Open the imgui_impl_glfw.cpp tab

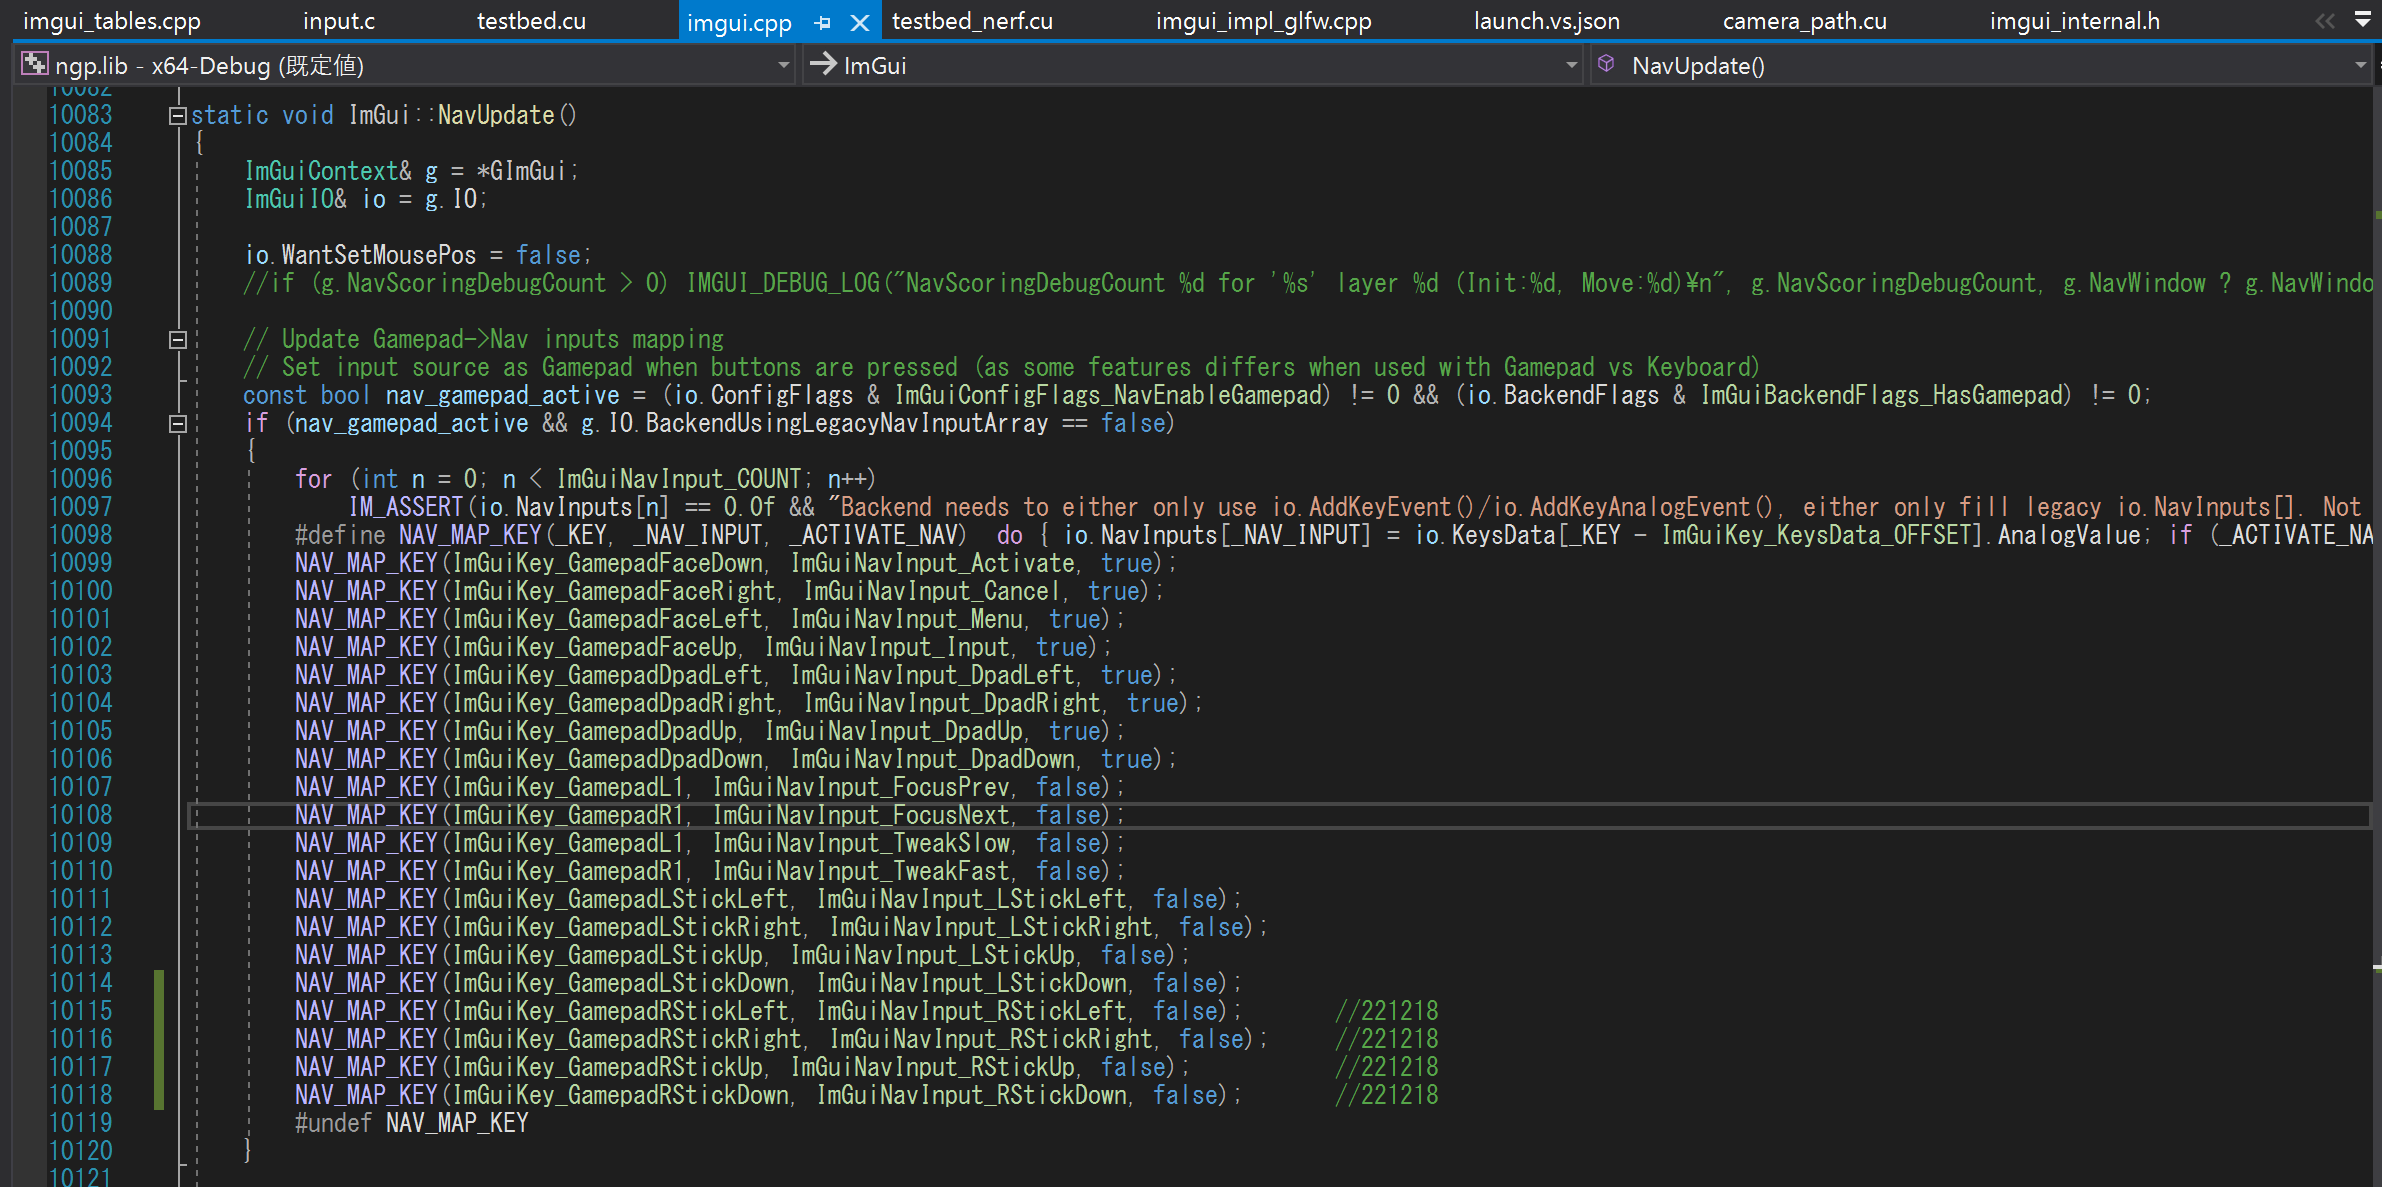coord(1263,21)
